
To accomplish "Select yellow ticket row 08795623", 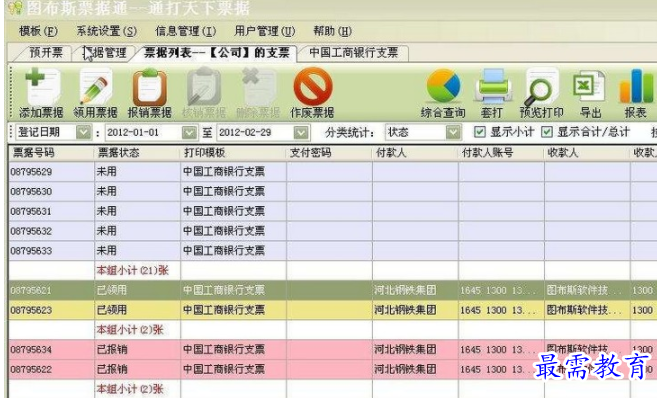I will coord(333,310).
